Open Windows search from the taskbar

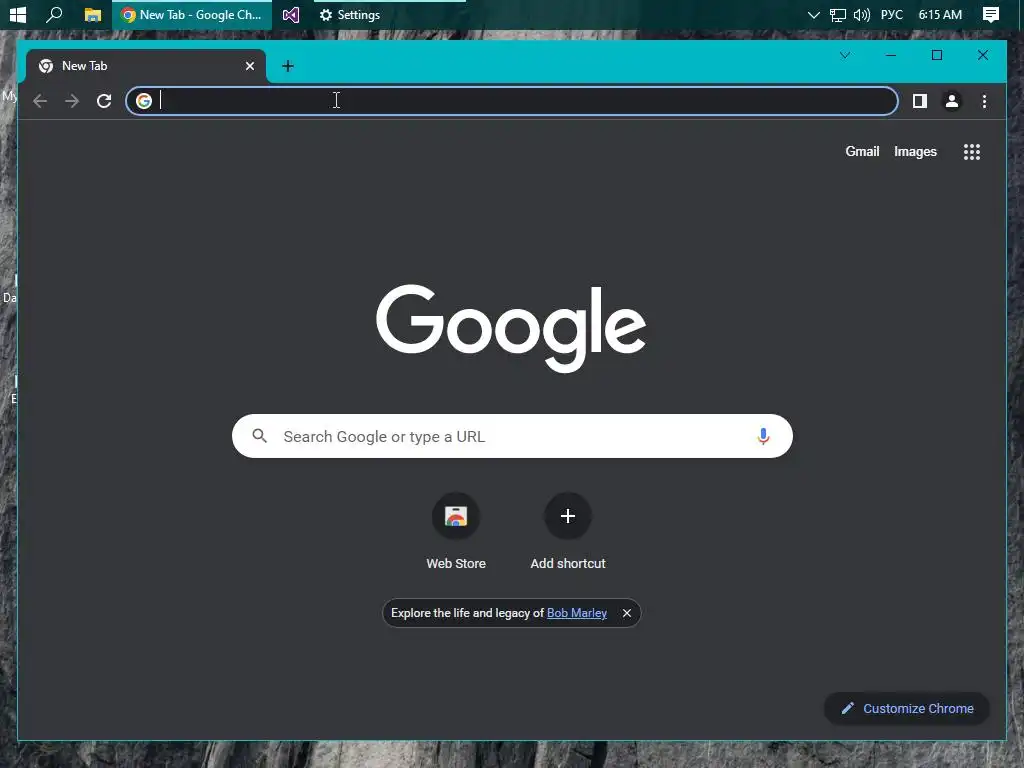pyautogui.click(x=54, y=14)
